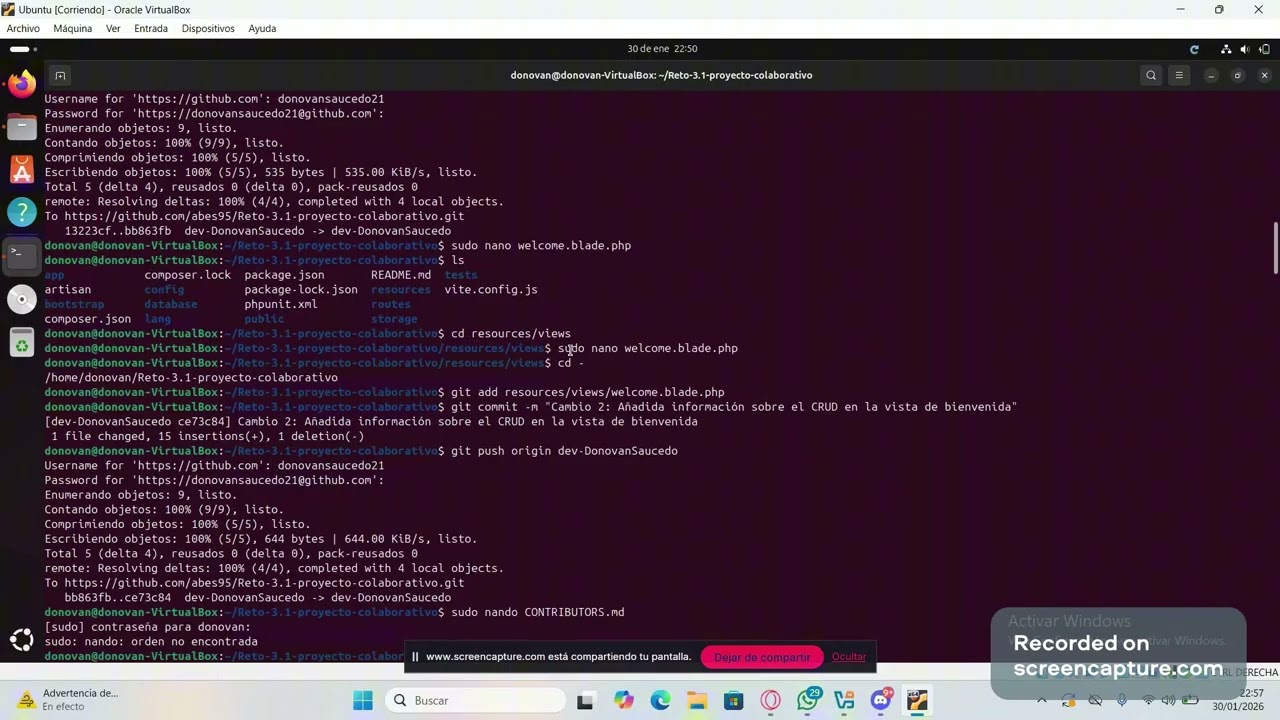The width and height of the screenshot is (1280, 720).
Task: Click 'sudo: nando: orden no encontrada' message
Action: pyautogui.click(x=151, y=642)
